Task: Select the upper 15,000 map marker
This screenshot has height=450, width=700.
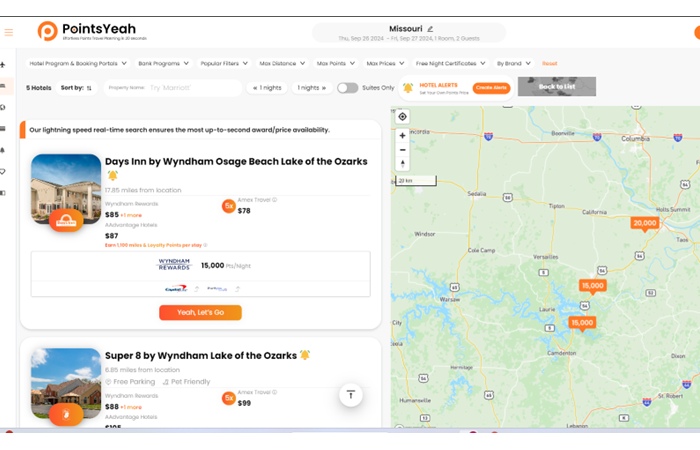Action: coord(592,286)
